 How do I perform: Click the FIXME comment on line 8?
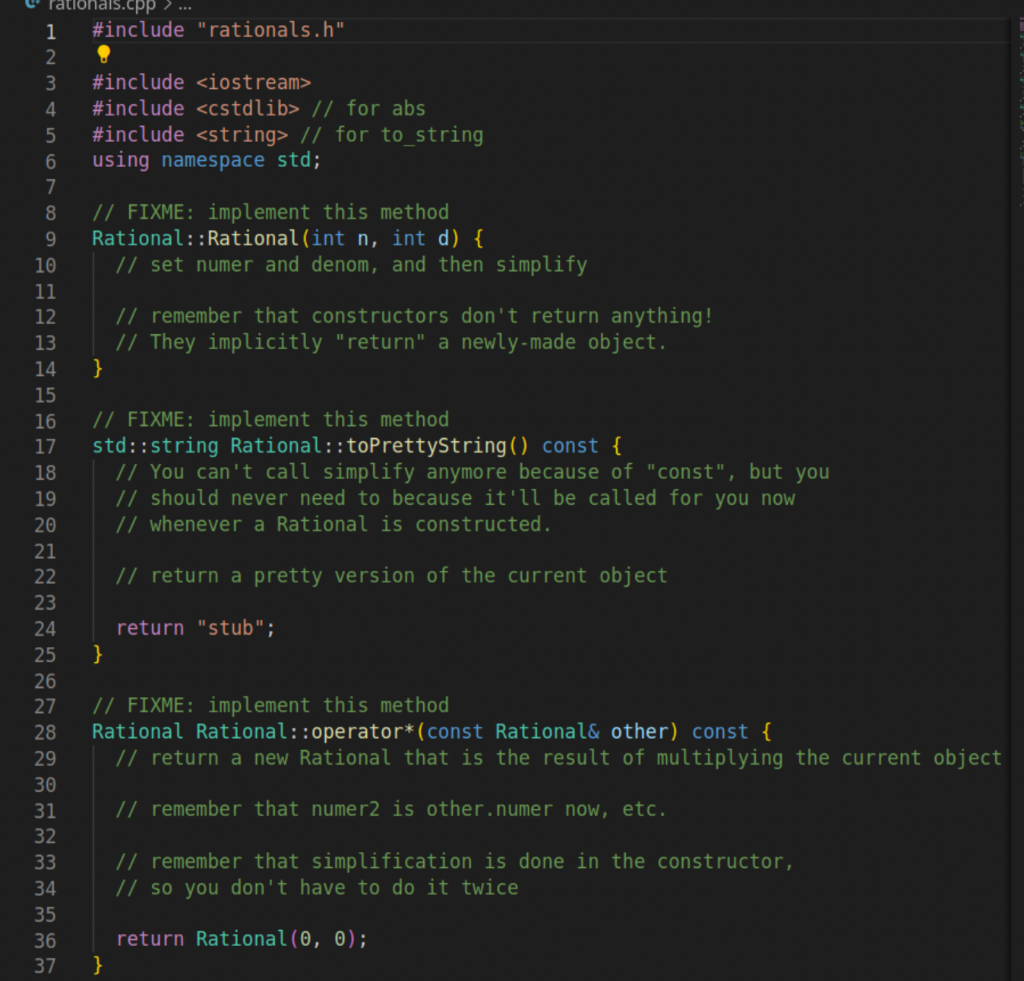(x=270, y=212)
